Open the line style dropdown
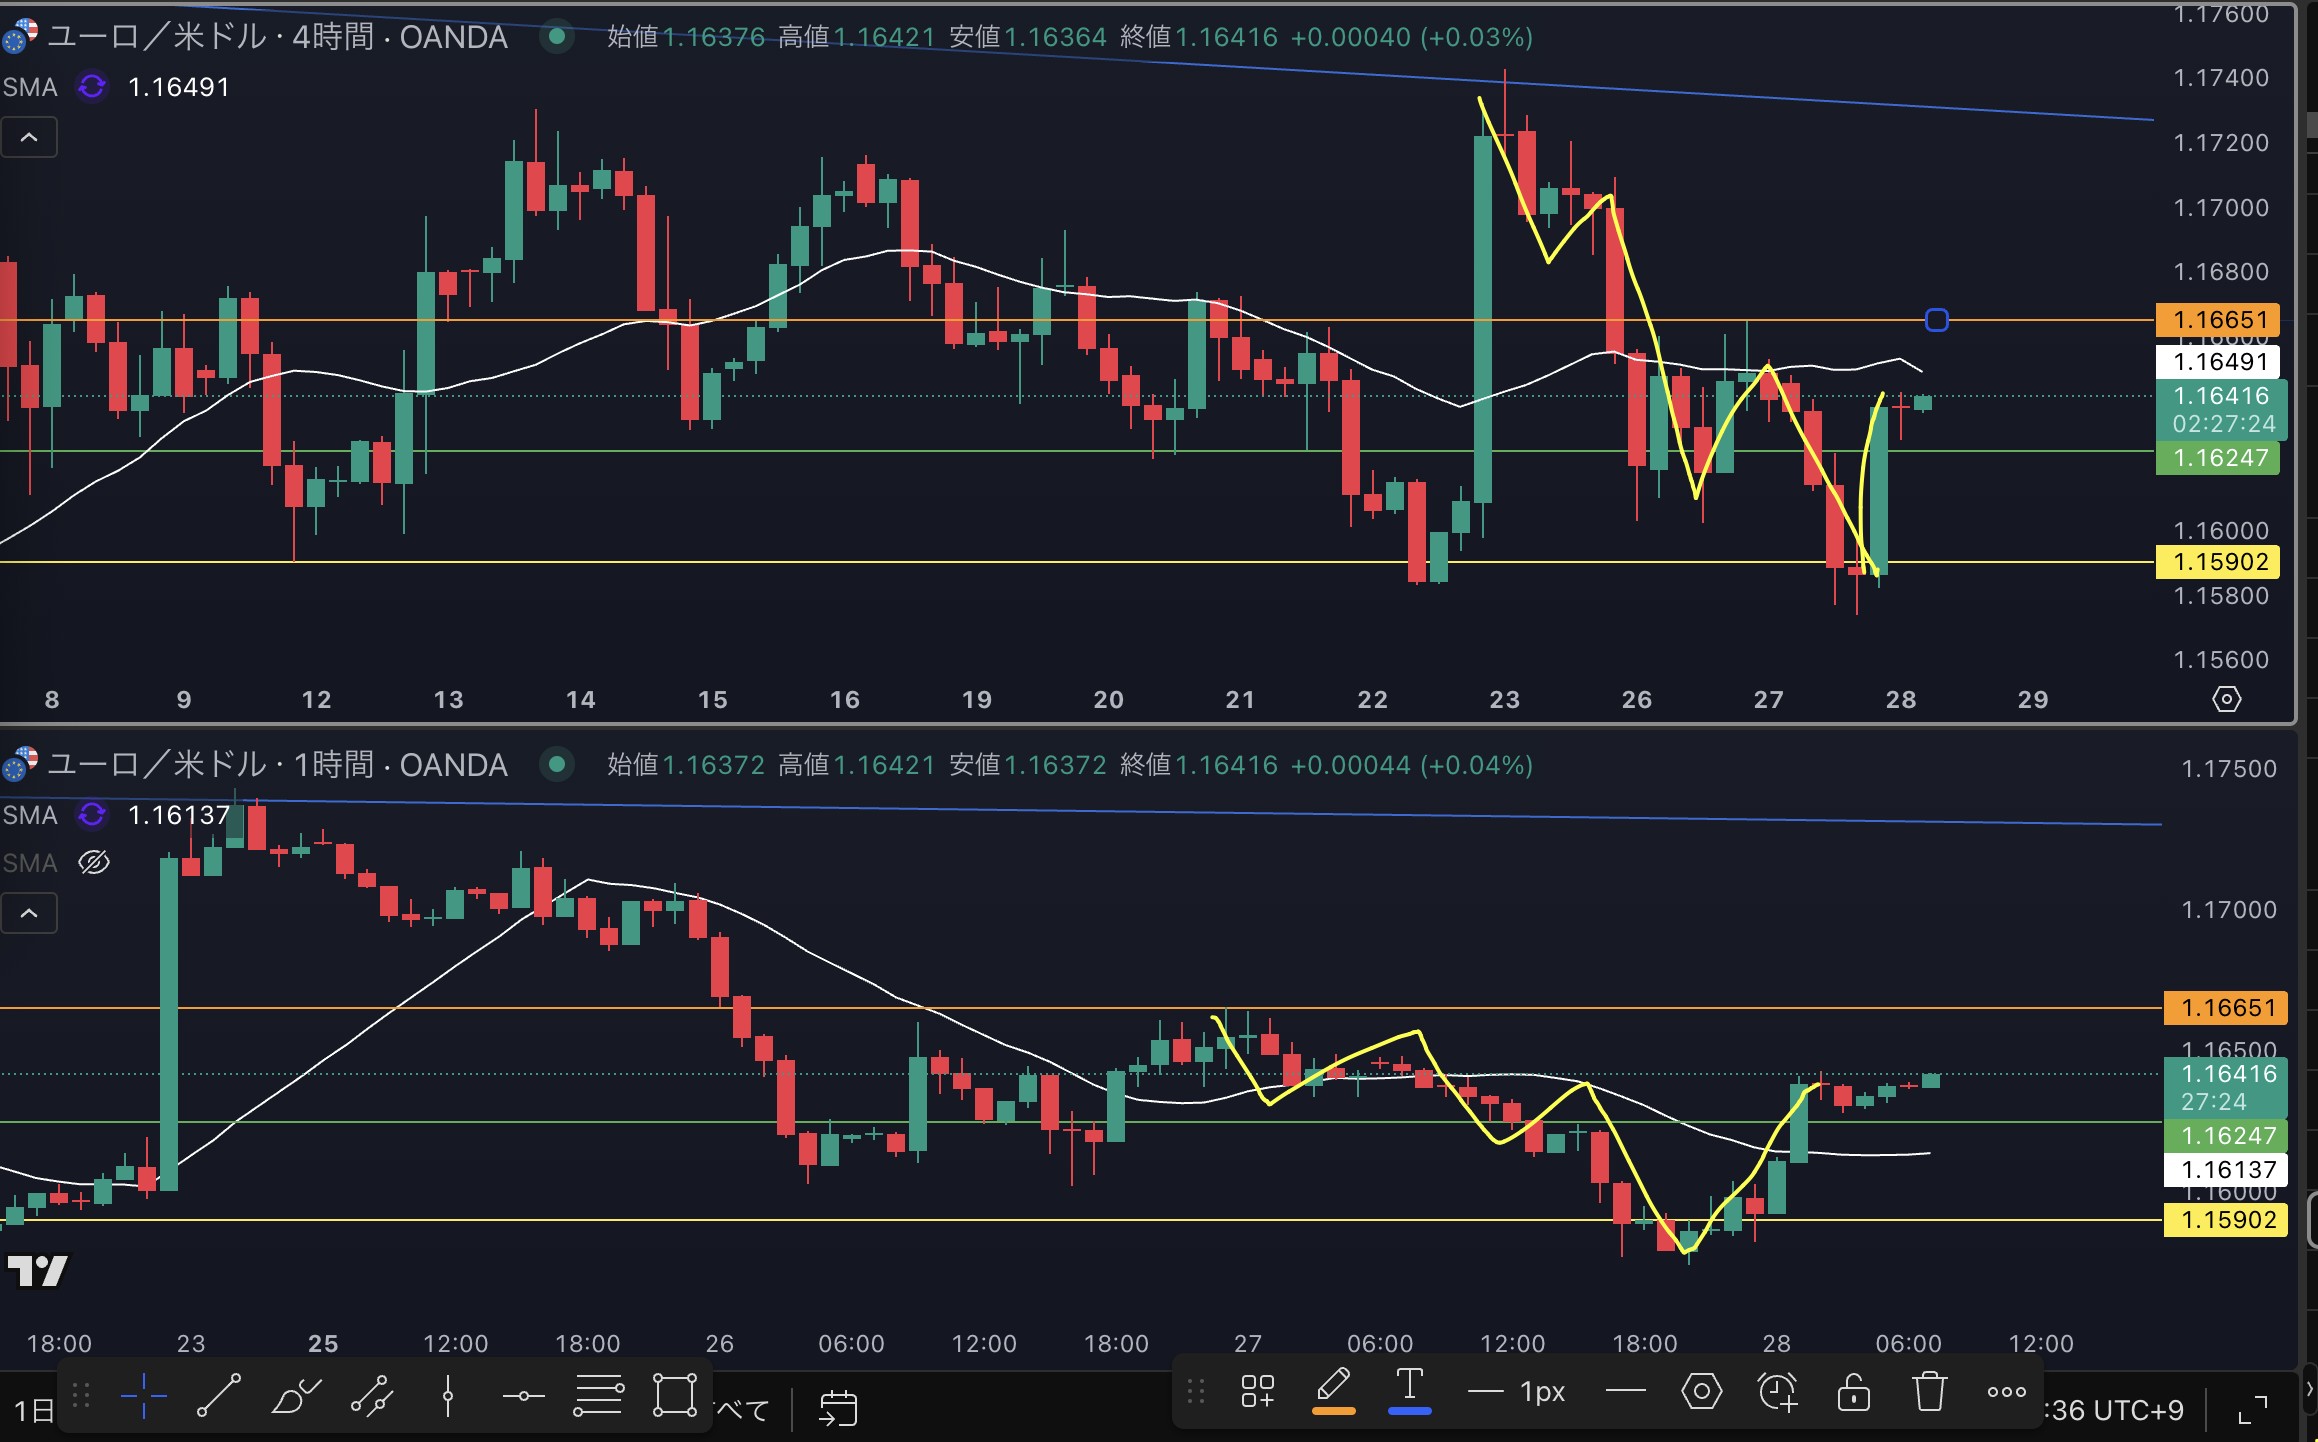Viewport: 2318px width, 1442px height. click(1625, 1391)
